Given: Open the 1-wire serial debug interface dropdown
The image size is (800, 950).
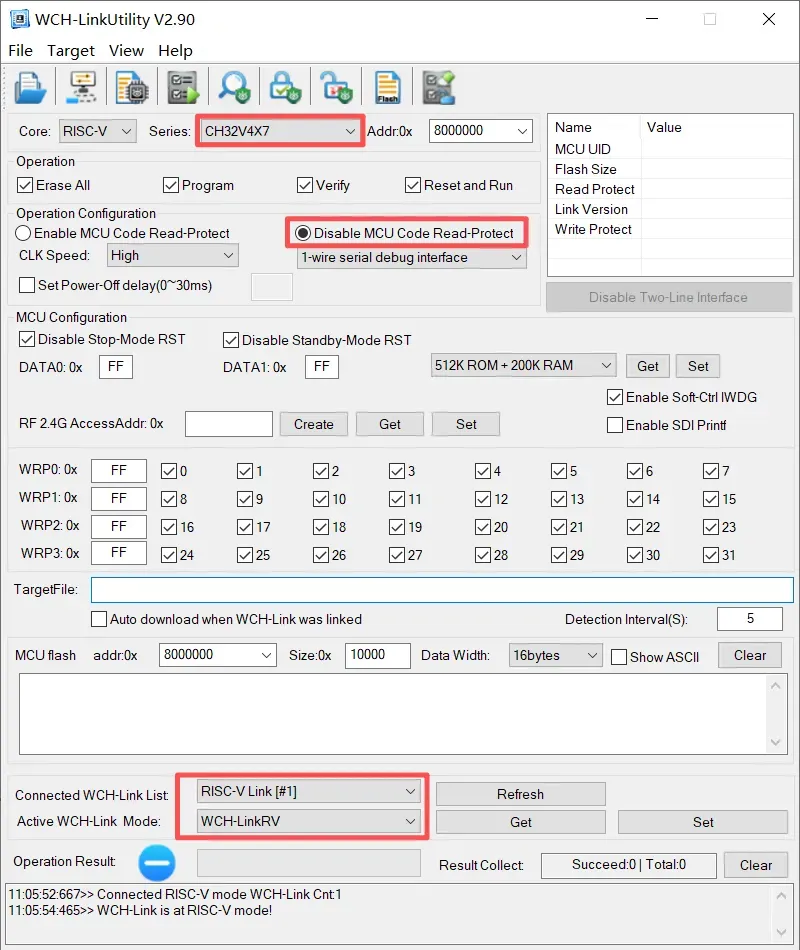Looking at the screenshot, I should tap(412, 257).
